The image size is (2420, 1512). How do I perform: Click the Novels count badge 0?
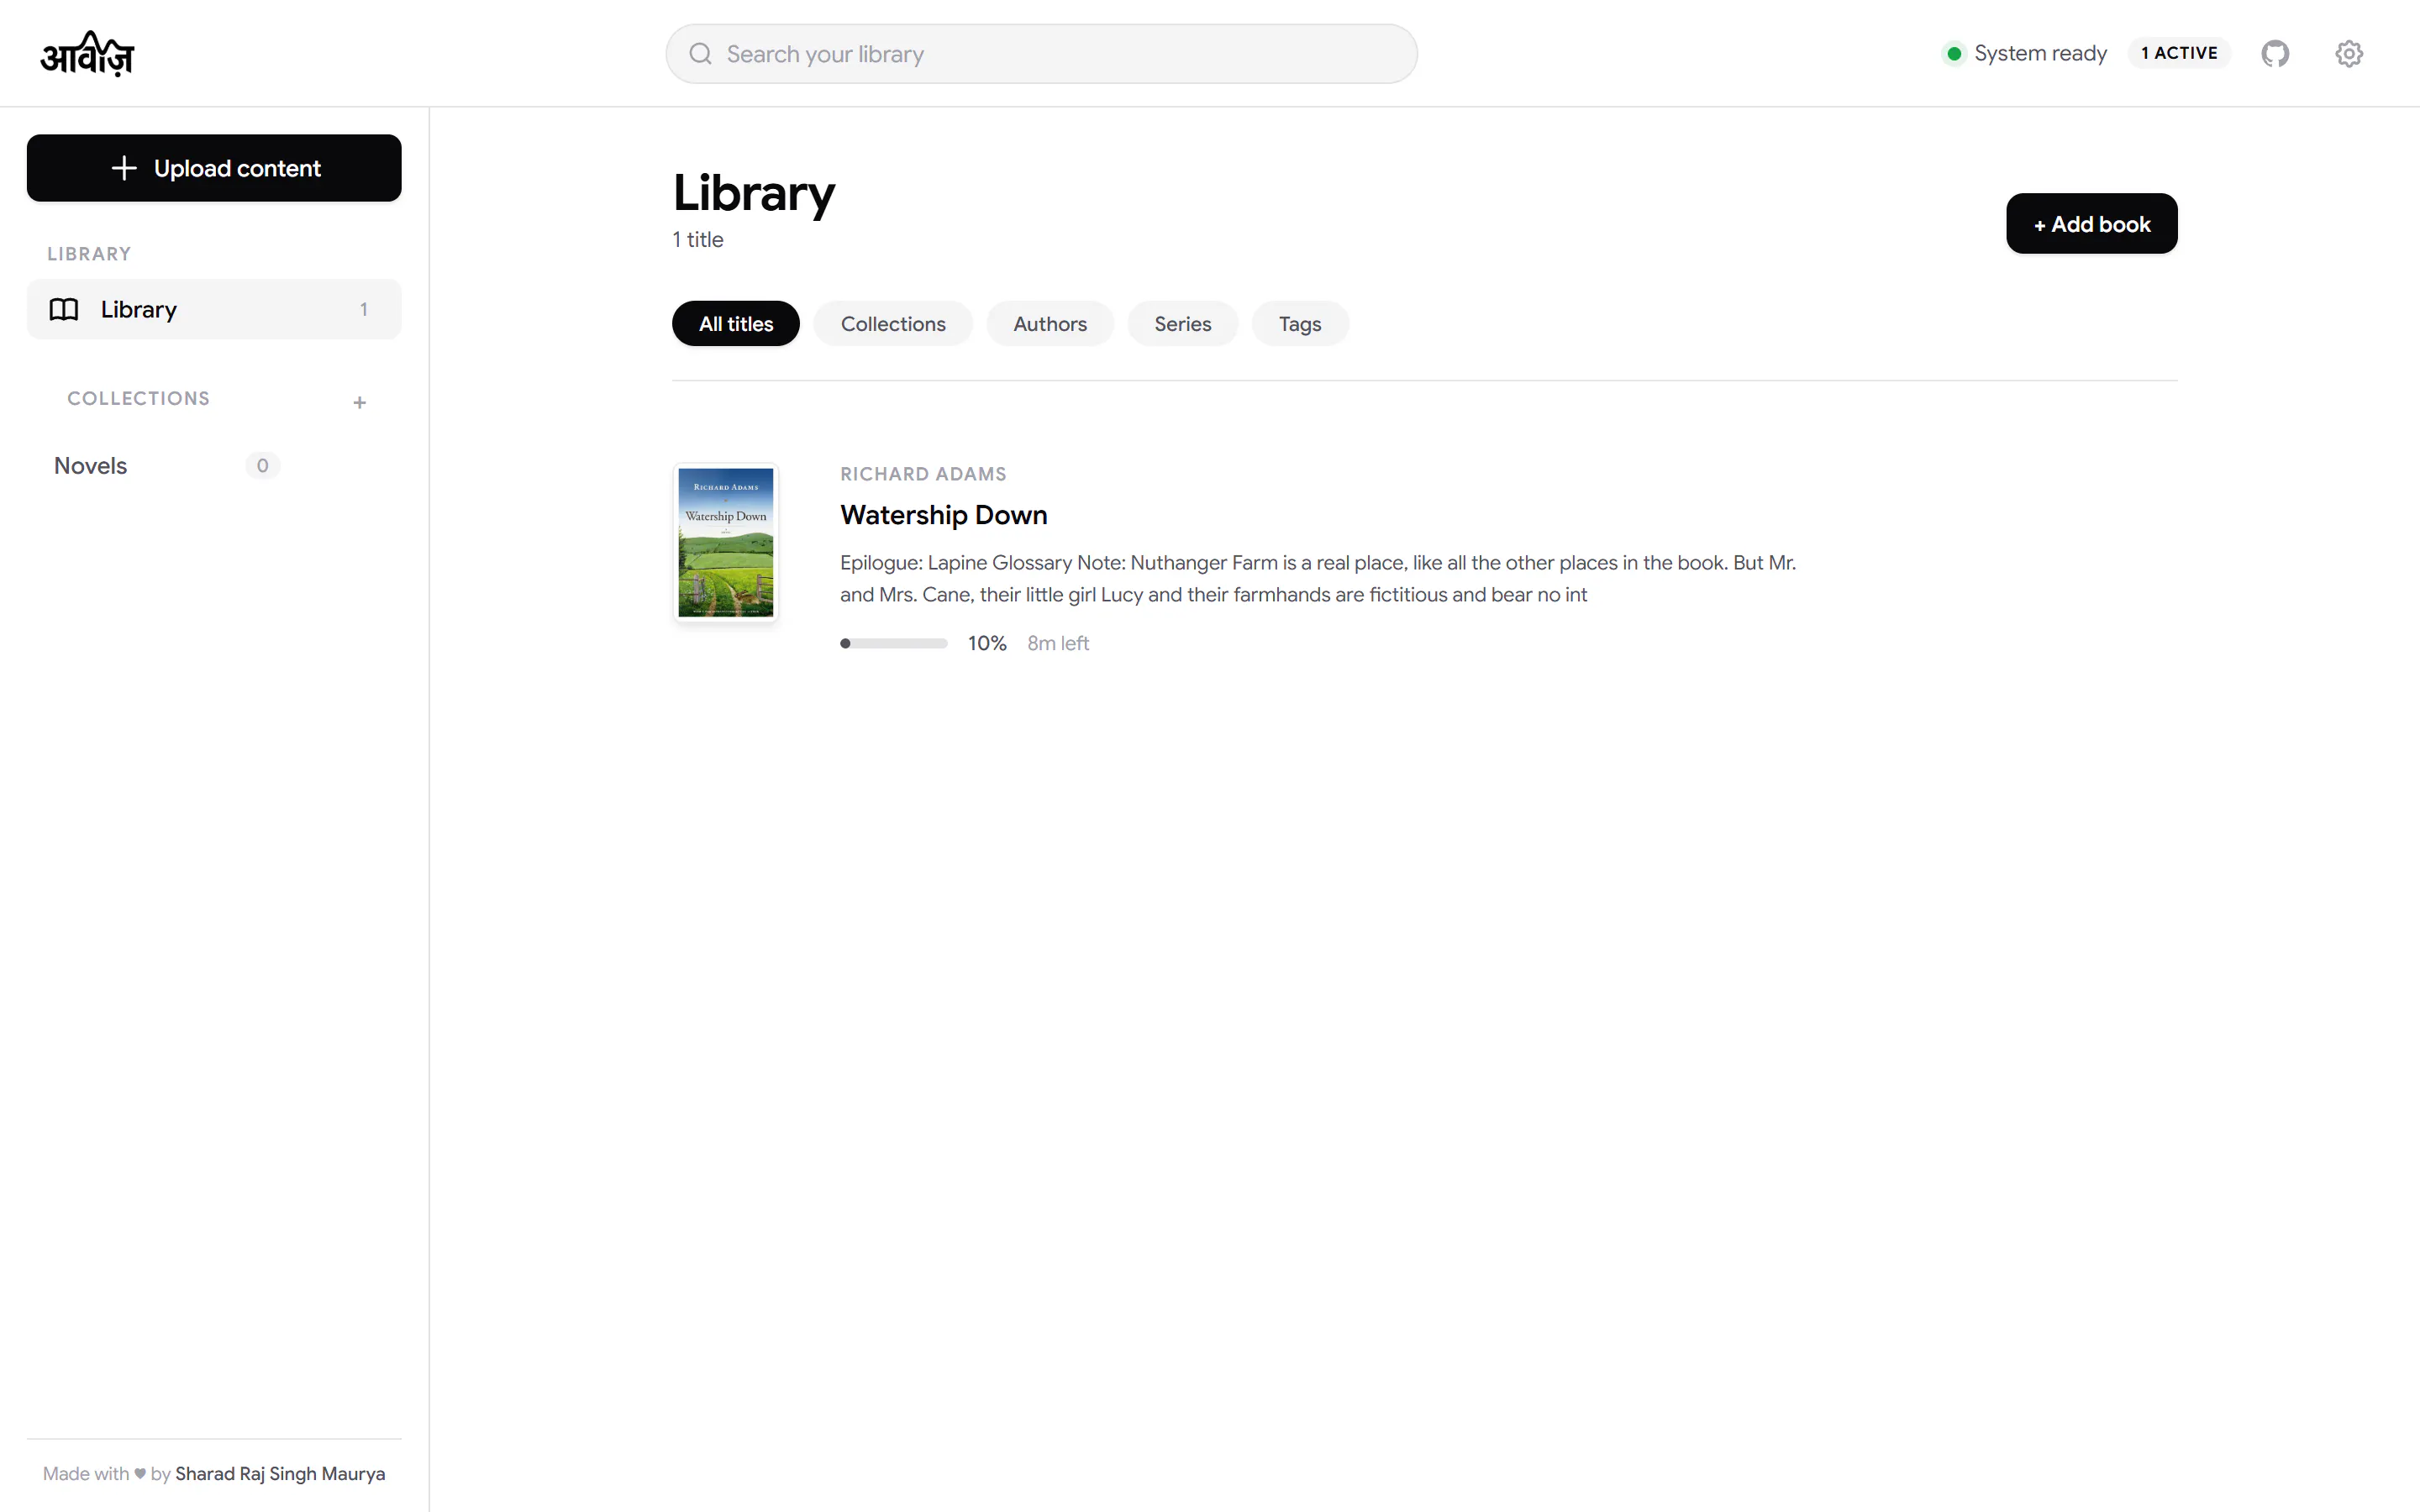click(x=262, y=466)
